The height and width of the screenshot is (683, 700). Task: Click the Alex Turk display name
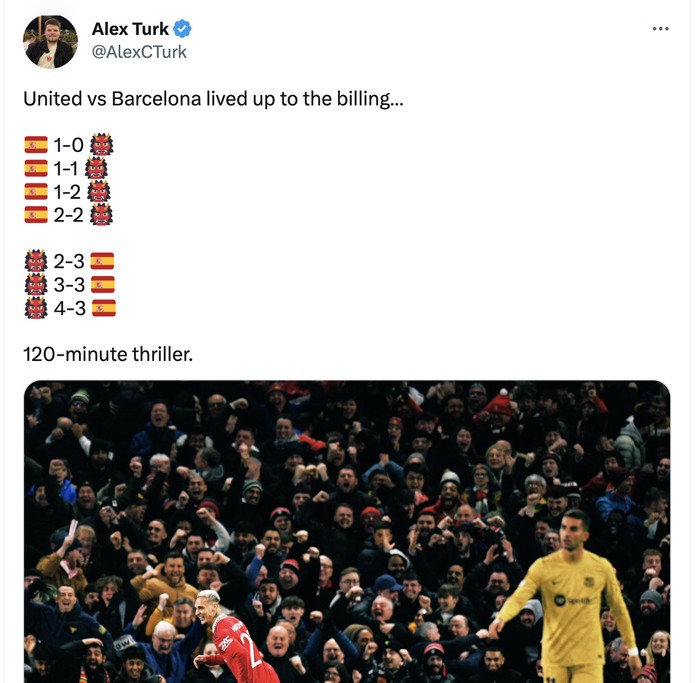[x=130, y=29]
